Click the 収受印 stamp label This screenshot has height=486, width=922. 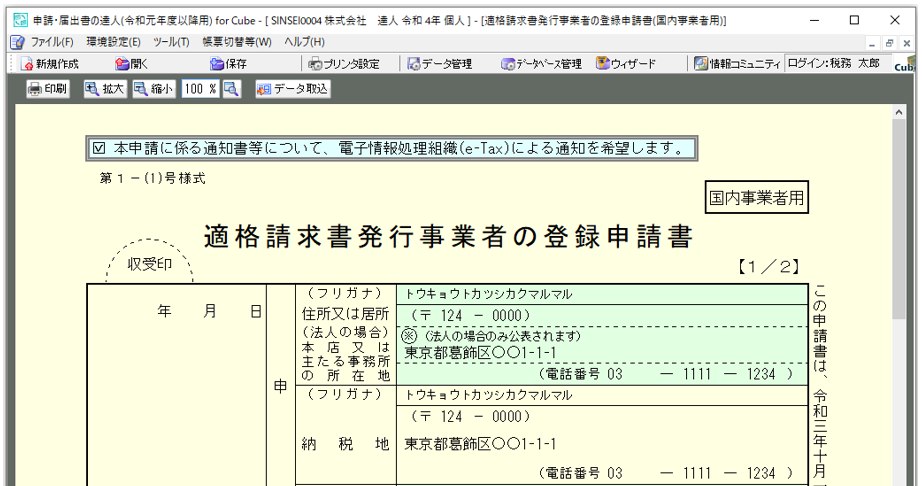149,264
